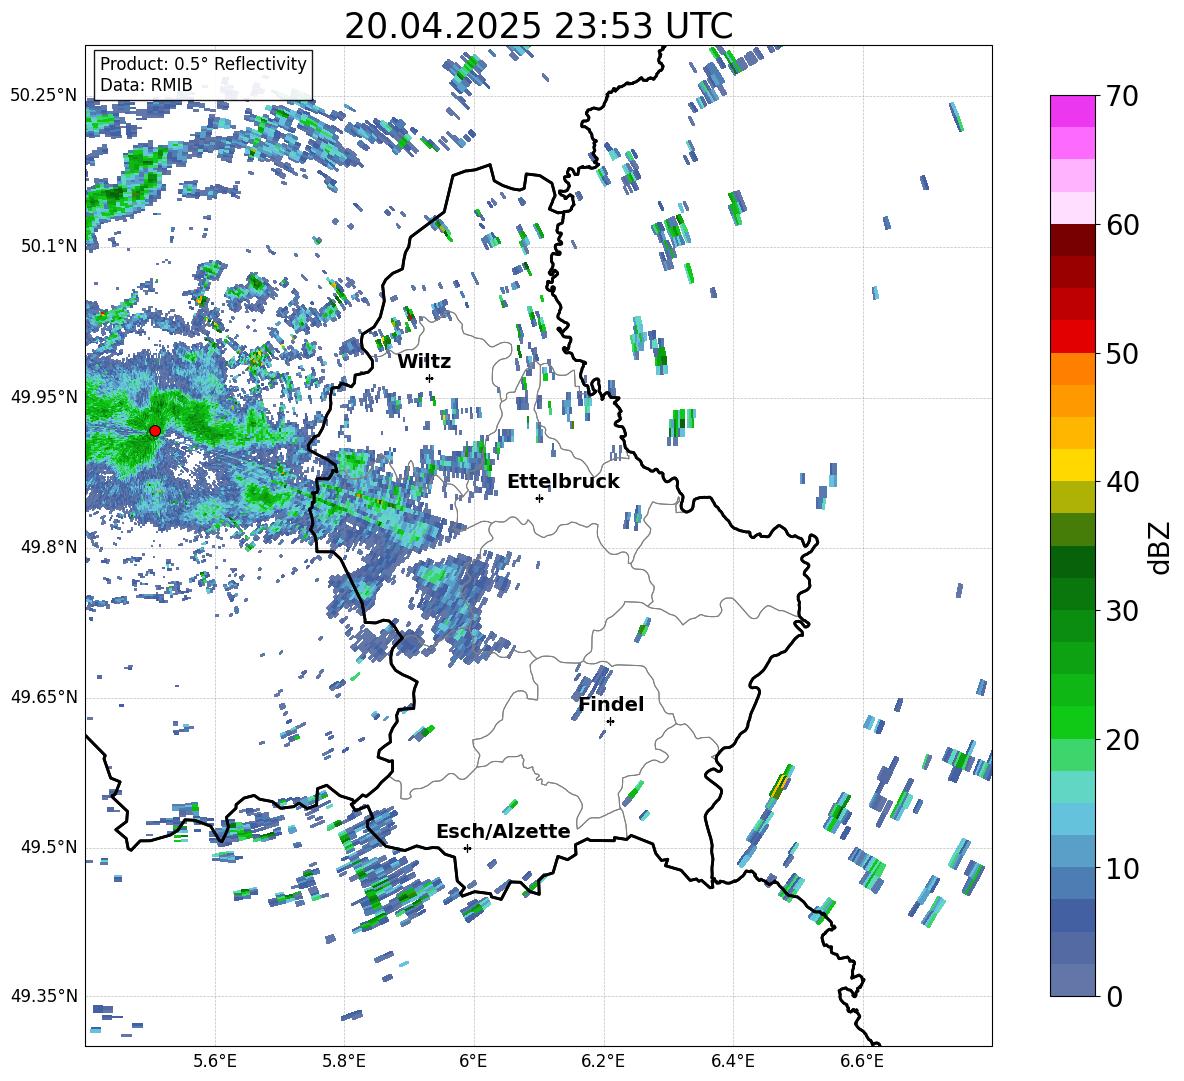Click the 49.35°N latitude label
1184x1081 pixels.
(44, 996)
